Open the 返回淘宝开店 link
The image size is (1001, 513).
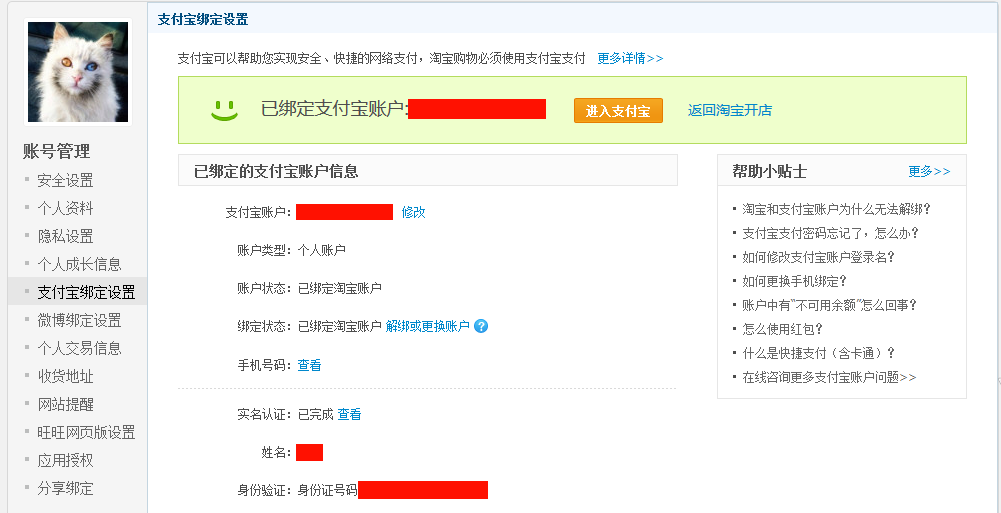click(729, 111)
